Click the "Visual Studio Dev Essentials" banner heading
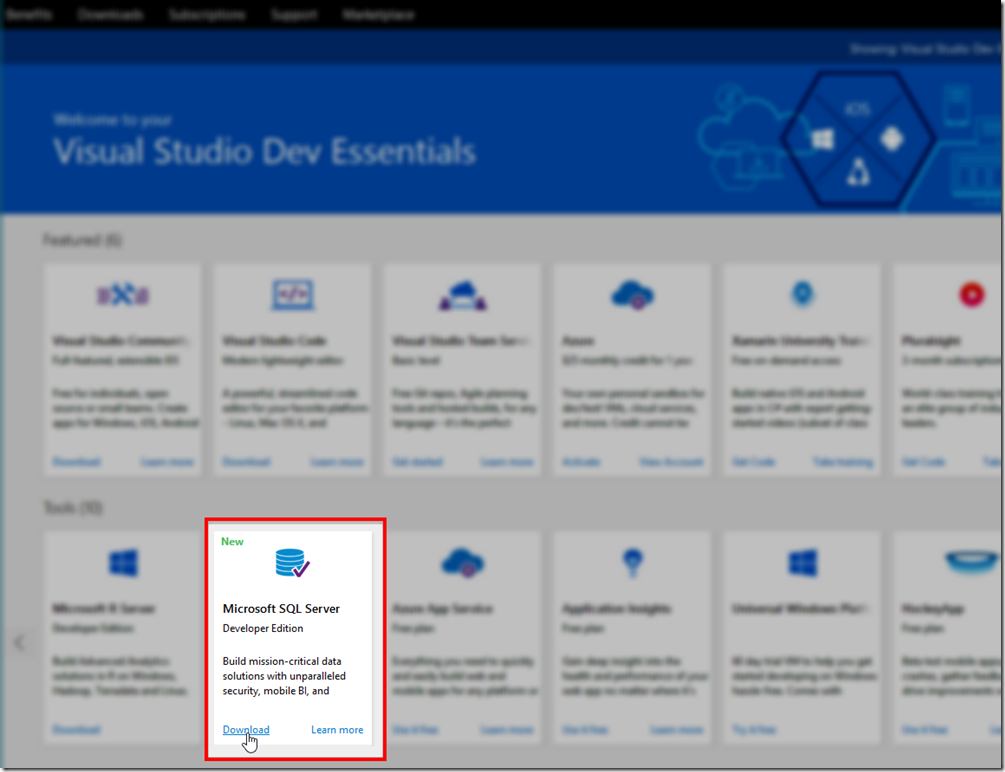 click(x=264, y=152)
